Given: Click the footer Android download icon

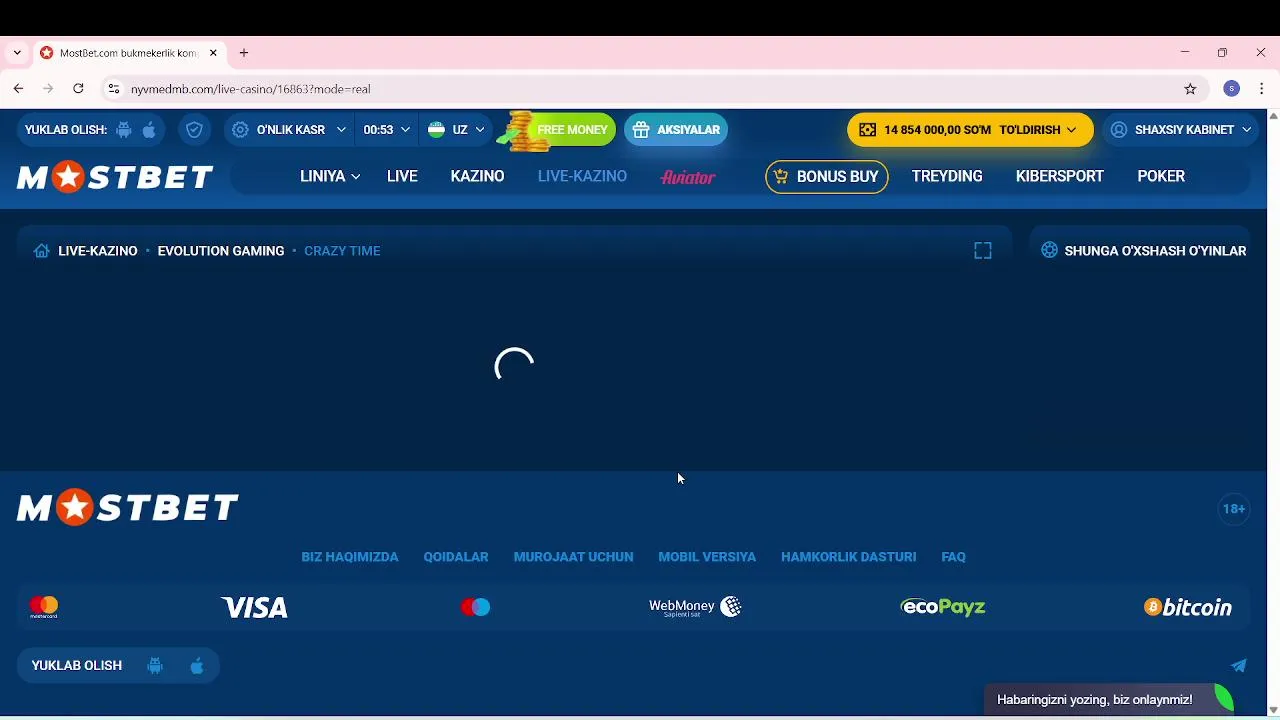Looking at the screenshot, I should click(155, 666).
